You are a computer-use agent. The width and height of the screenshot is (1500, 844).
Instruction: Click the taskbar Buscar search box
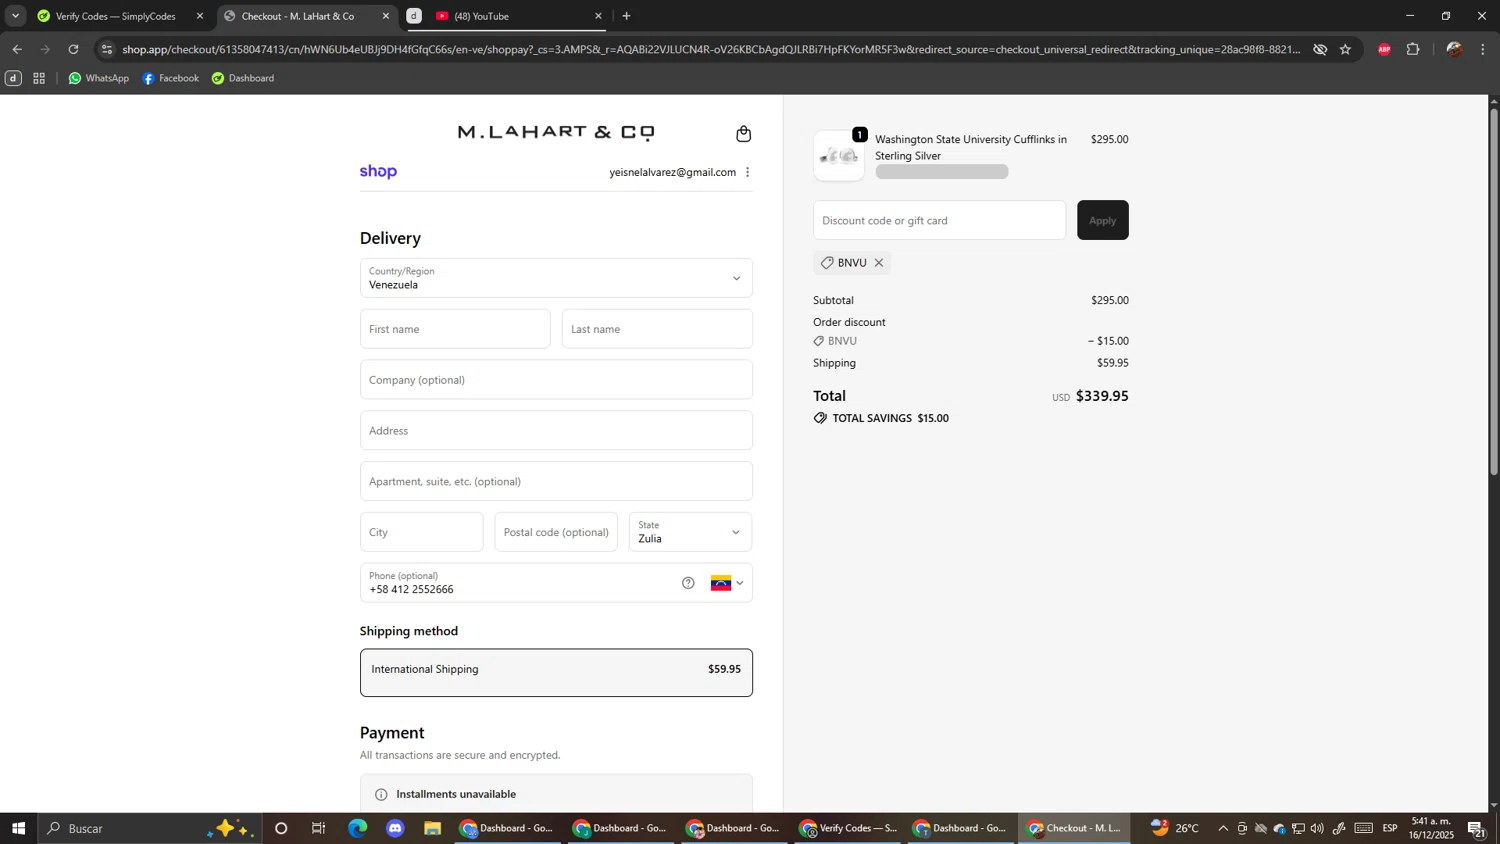[150, 828]
